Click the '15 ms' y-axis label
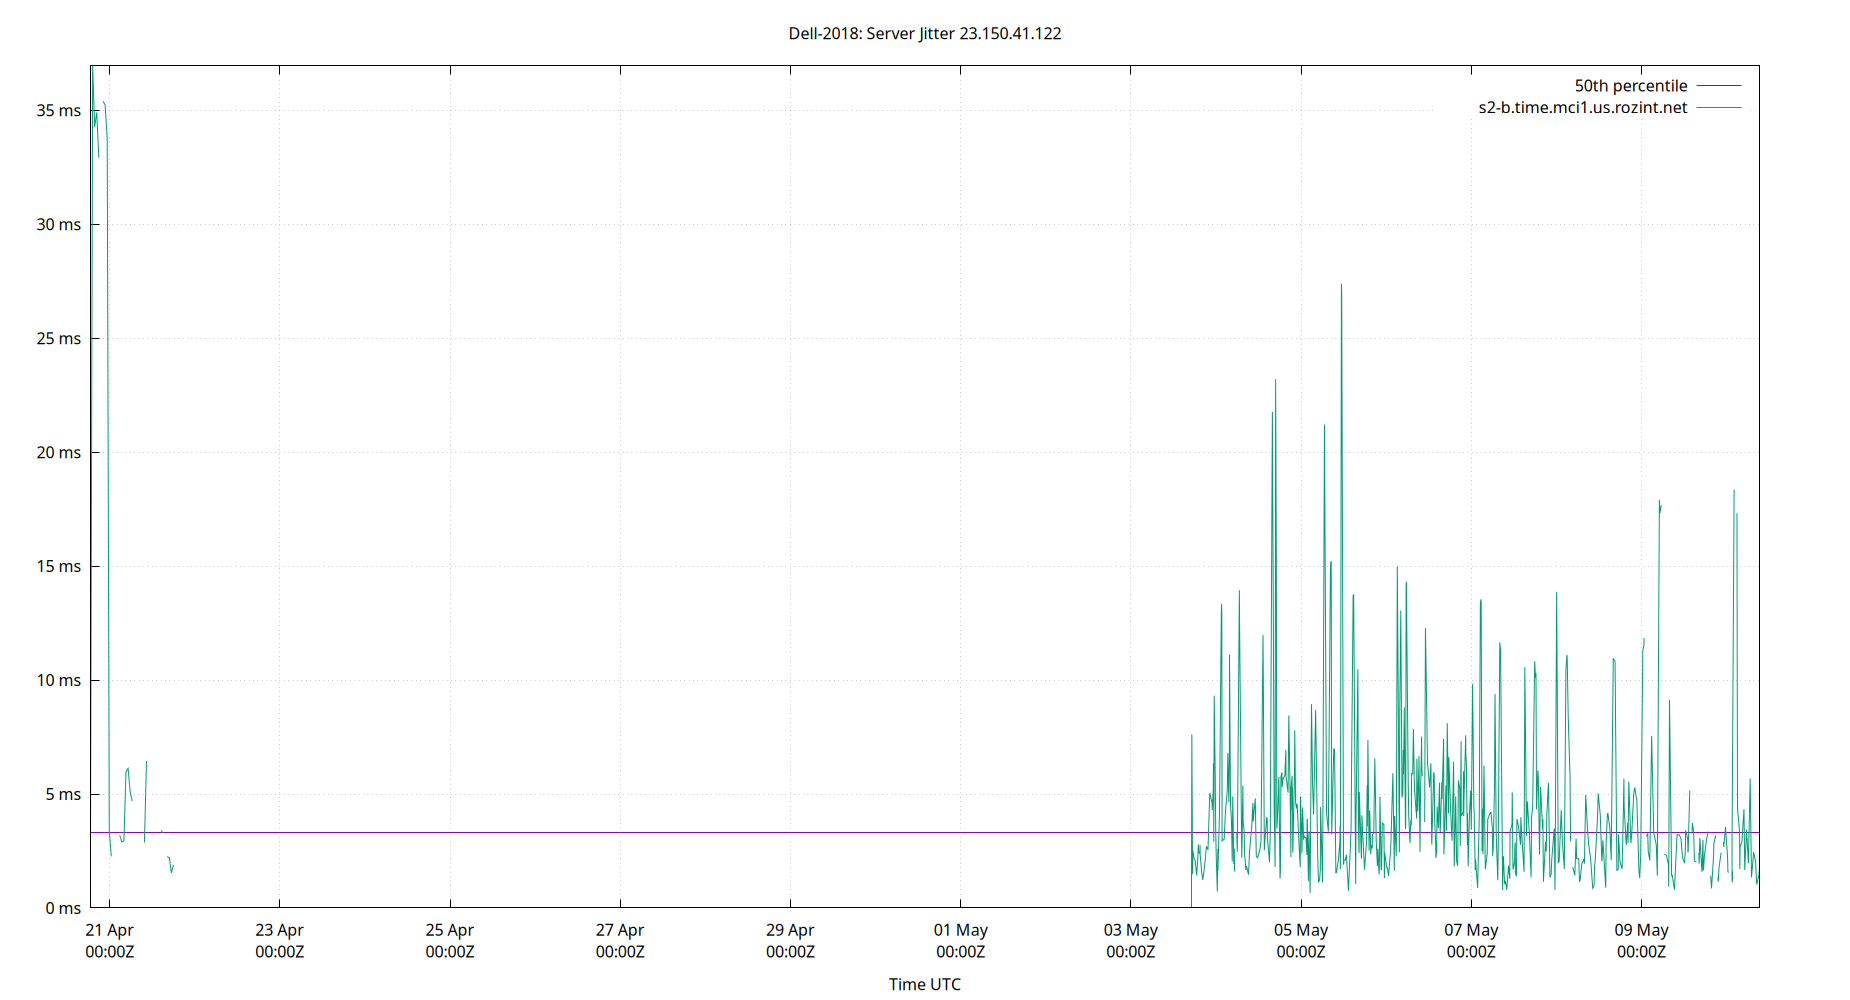The height and width of the screenshot is (1000, 1850). click(59, 566)
